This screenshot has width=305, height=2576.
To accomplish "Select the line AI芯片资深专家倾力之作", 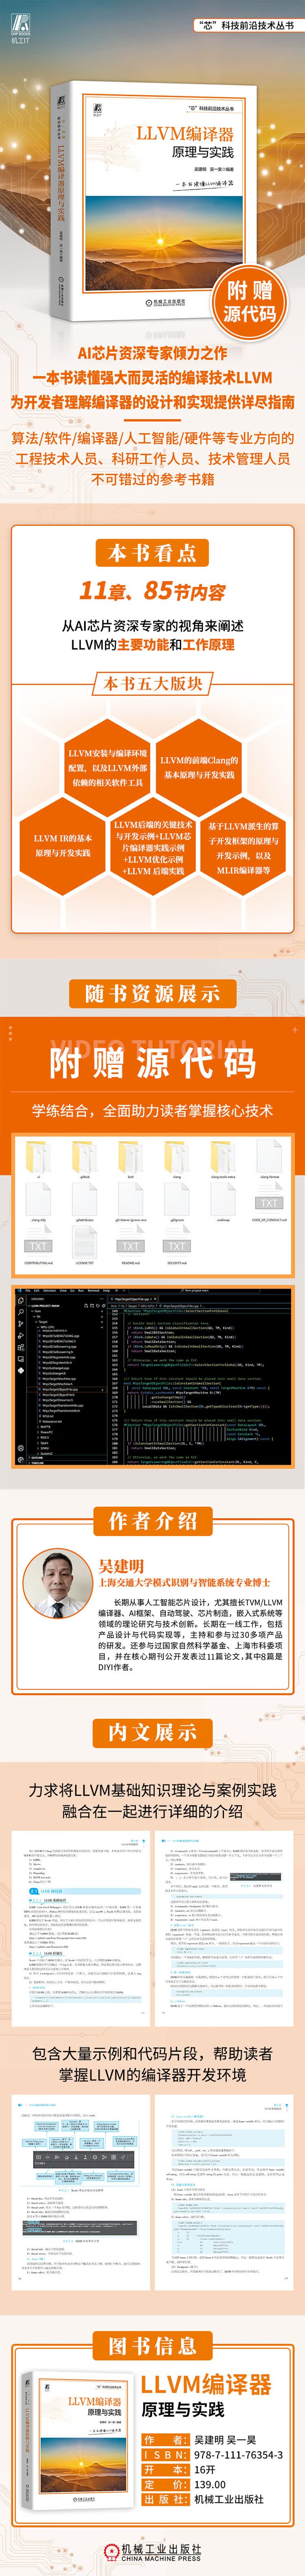I will tap(152, 352).
